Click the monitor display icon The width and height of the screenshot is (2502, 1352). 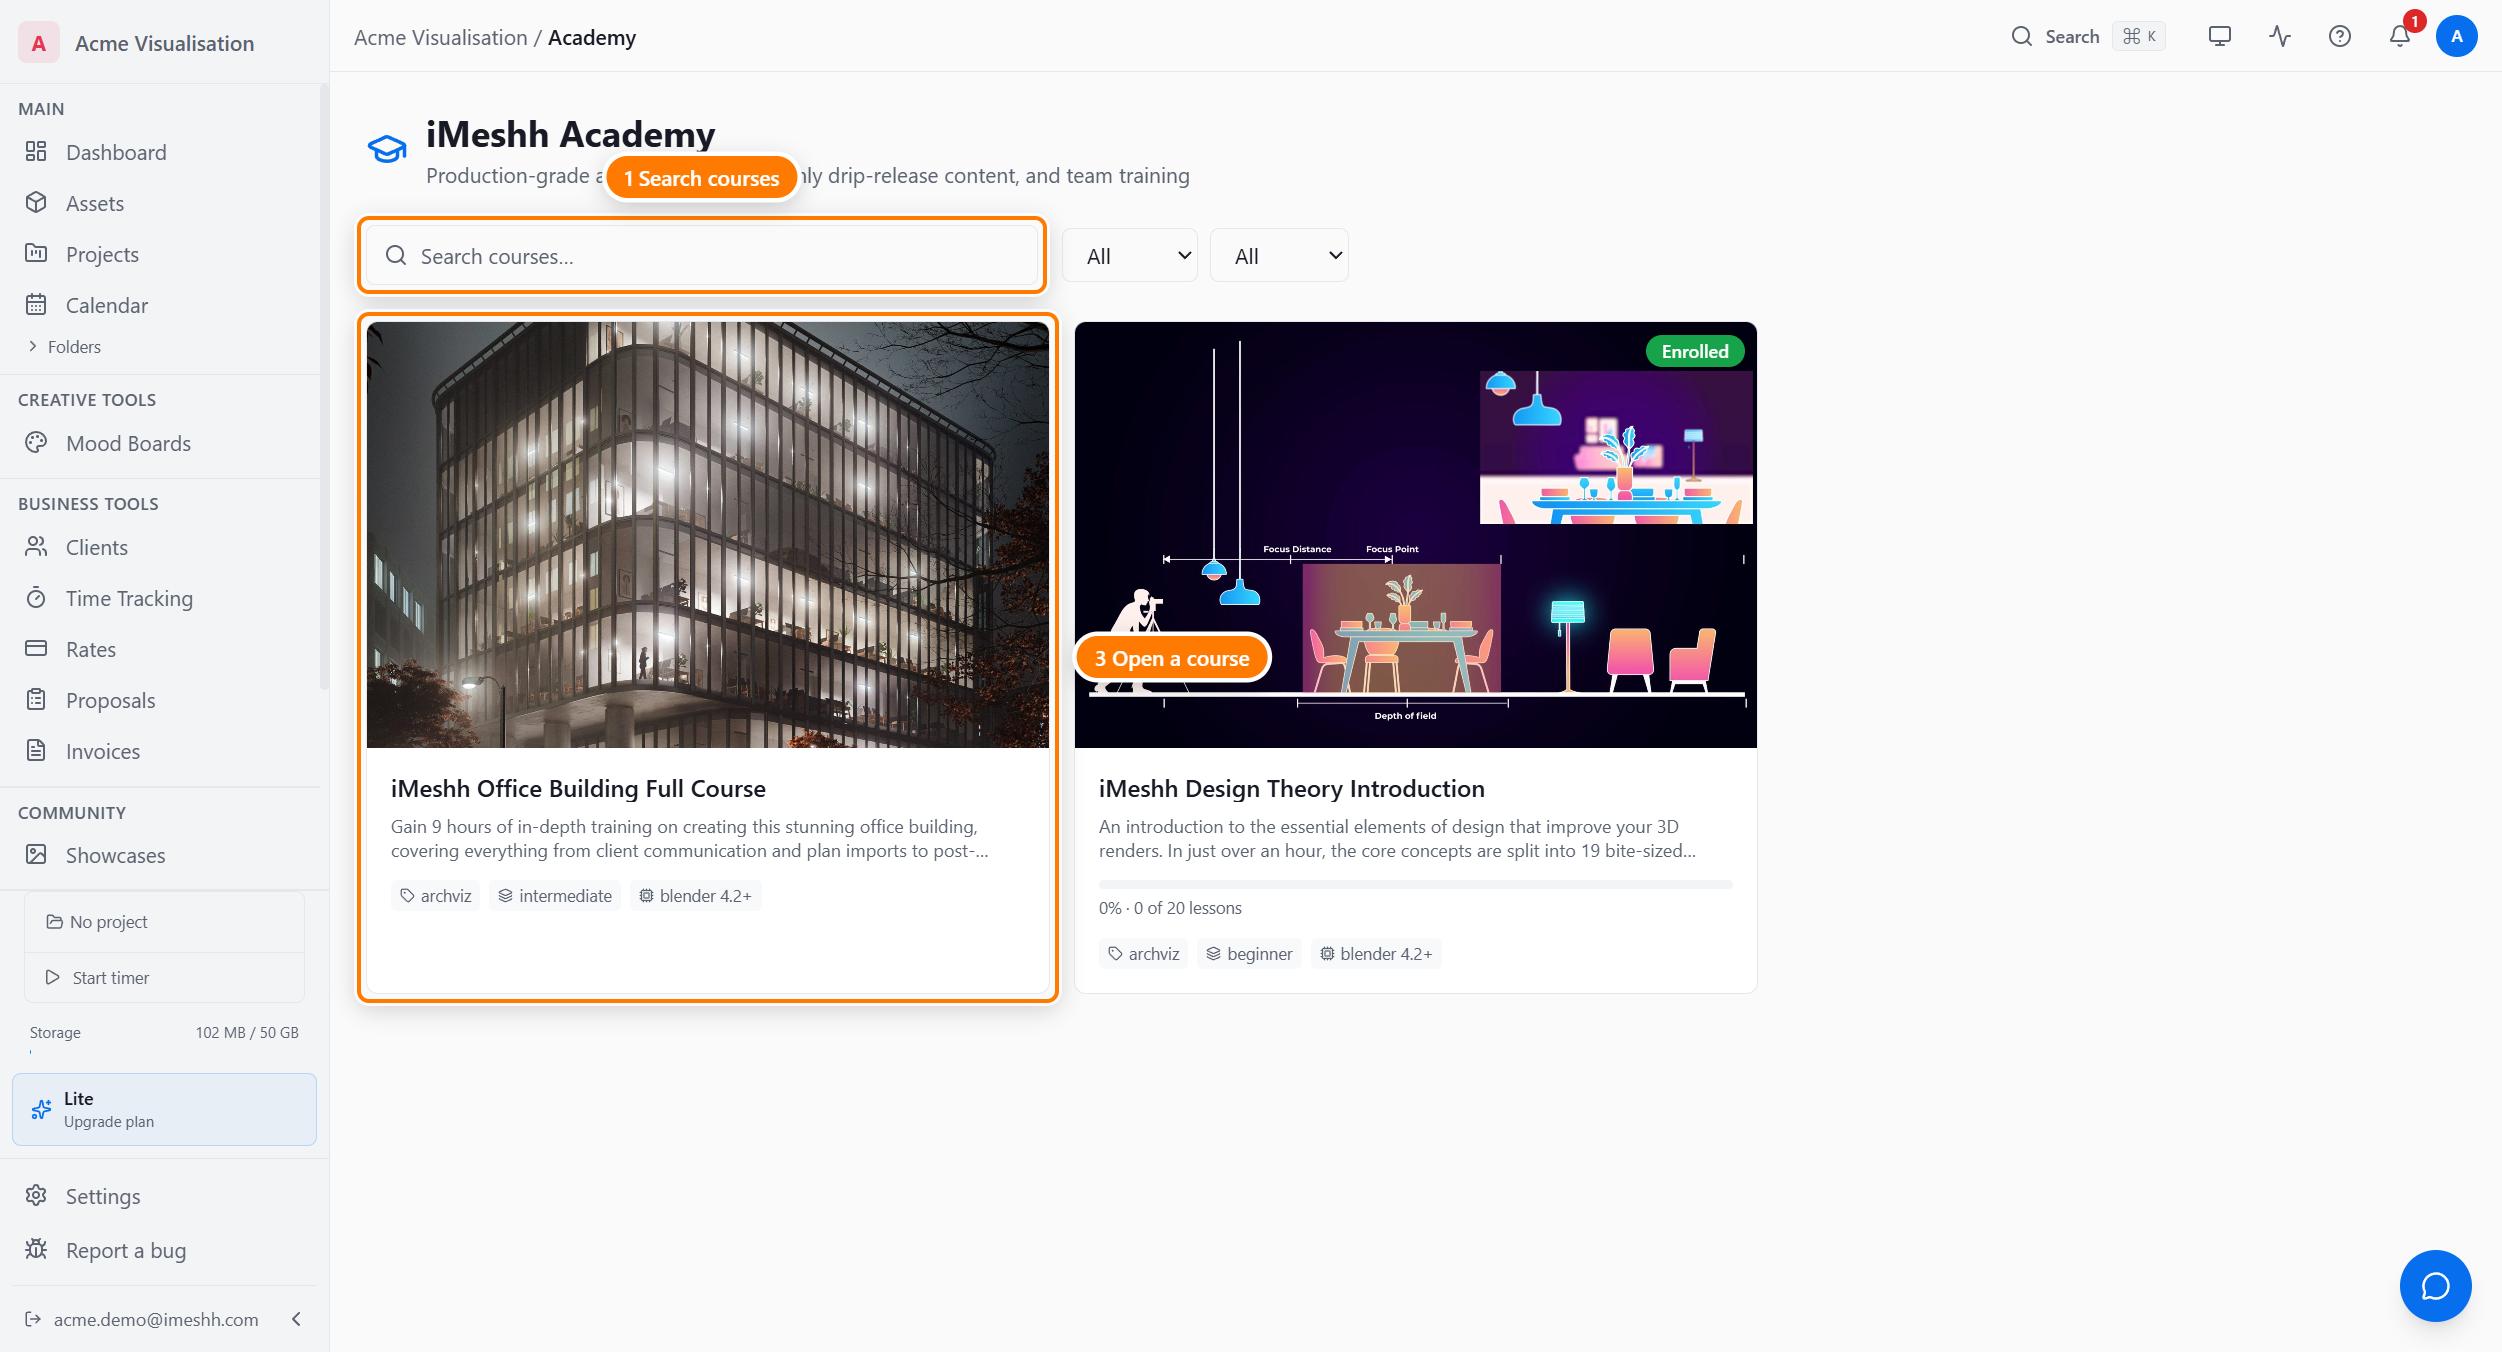[2220, 37]
